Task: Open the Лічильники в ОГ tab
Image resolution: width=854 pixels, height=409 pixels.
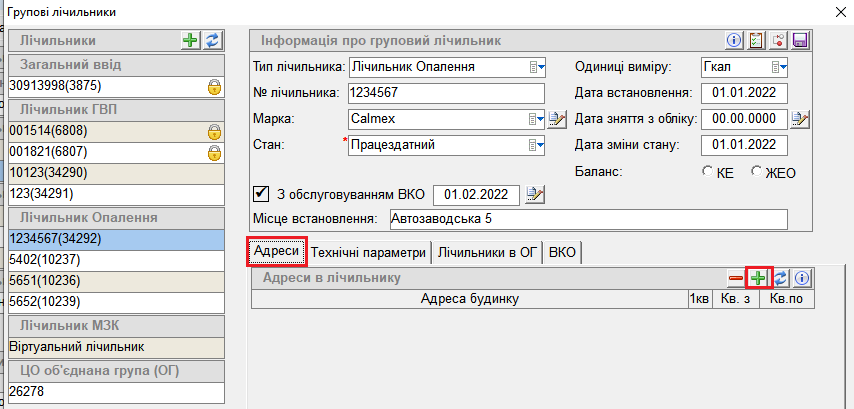Action: (487, 252)
